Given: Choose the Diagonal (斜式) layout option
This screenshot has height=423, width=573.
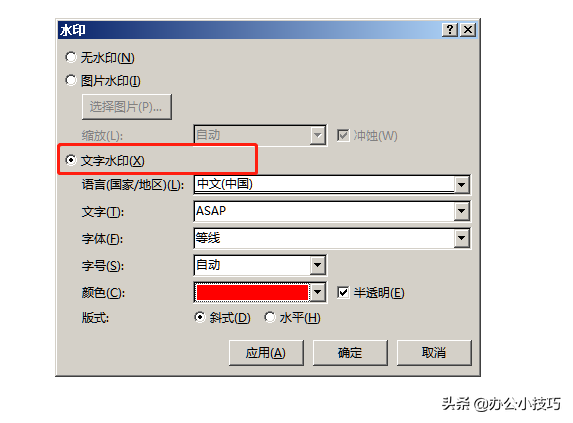Looking at the screenshot, I should pyautogui.click(x=200, y=317).
